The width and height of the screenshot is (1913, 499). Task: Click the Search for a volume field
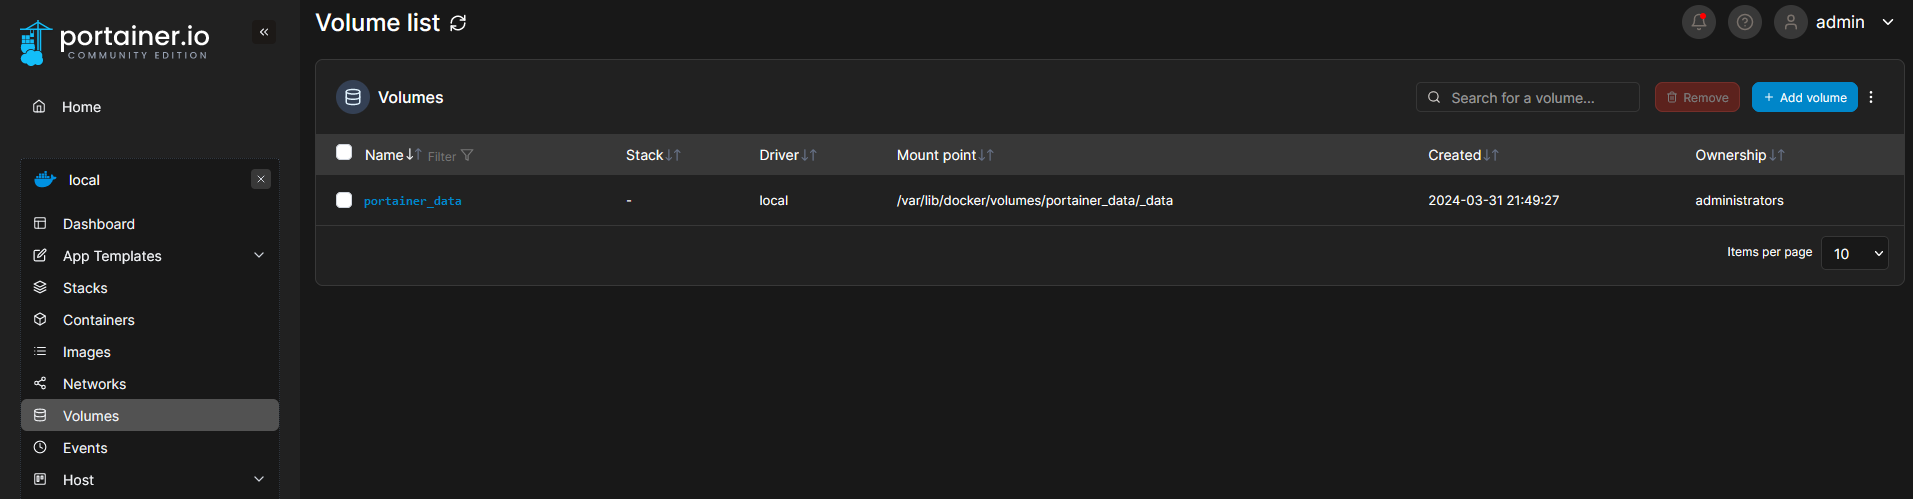pos(1528,97)
